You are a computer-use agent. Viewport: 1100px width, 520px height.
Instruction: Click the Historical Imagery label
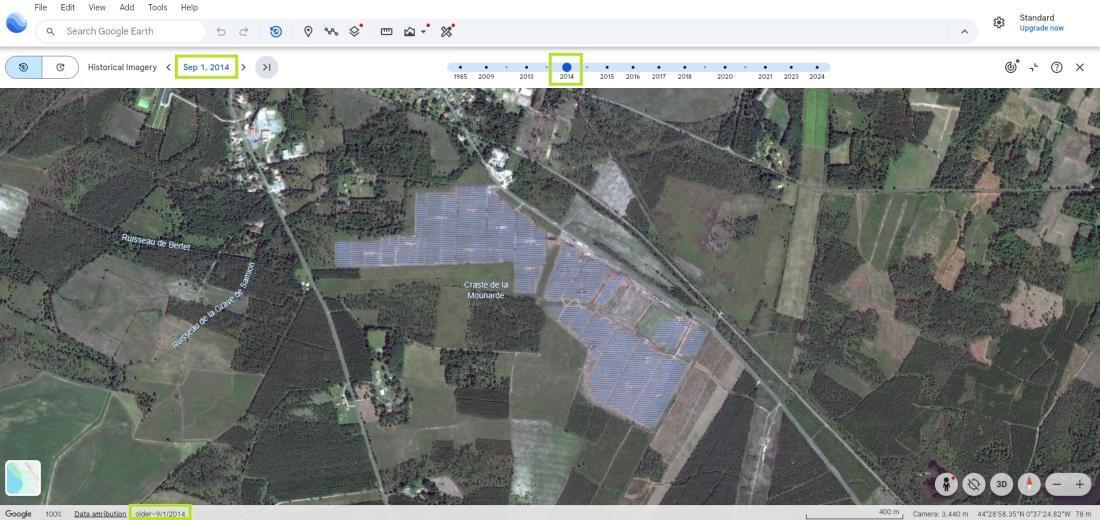pyautogui.click(x=122, y=67)
